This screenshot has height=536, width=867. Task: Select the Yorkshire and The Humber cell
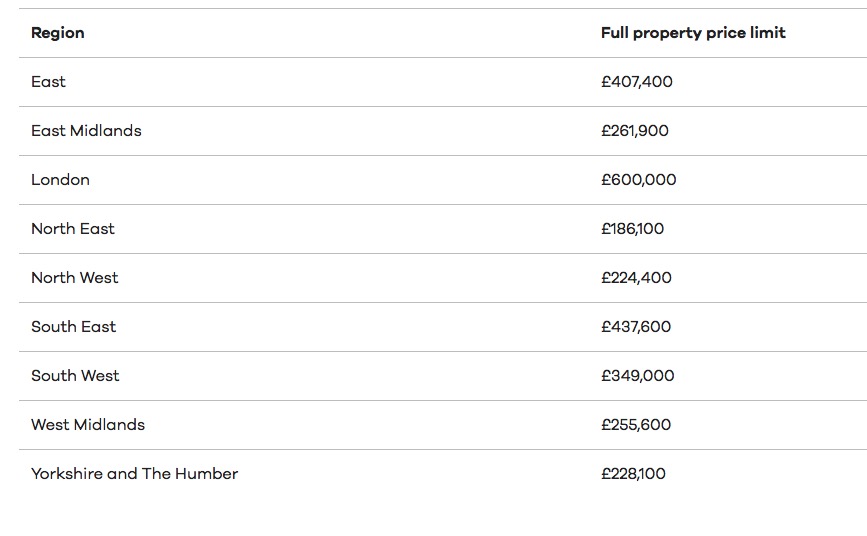[x=135, y=474]
